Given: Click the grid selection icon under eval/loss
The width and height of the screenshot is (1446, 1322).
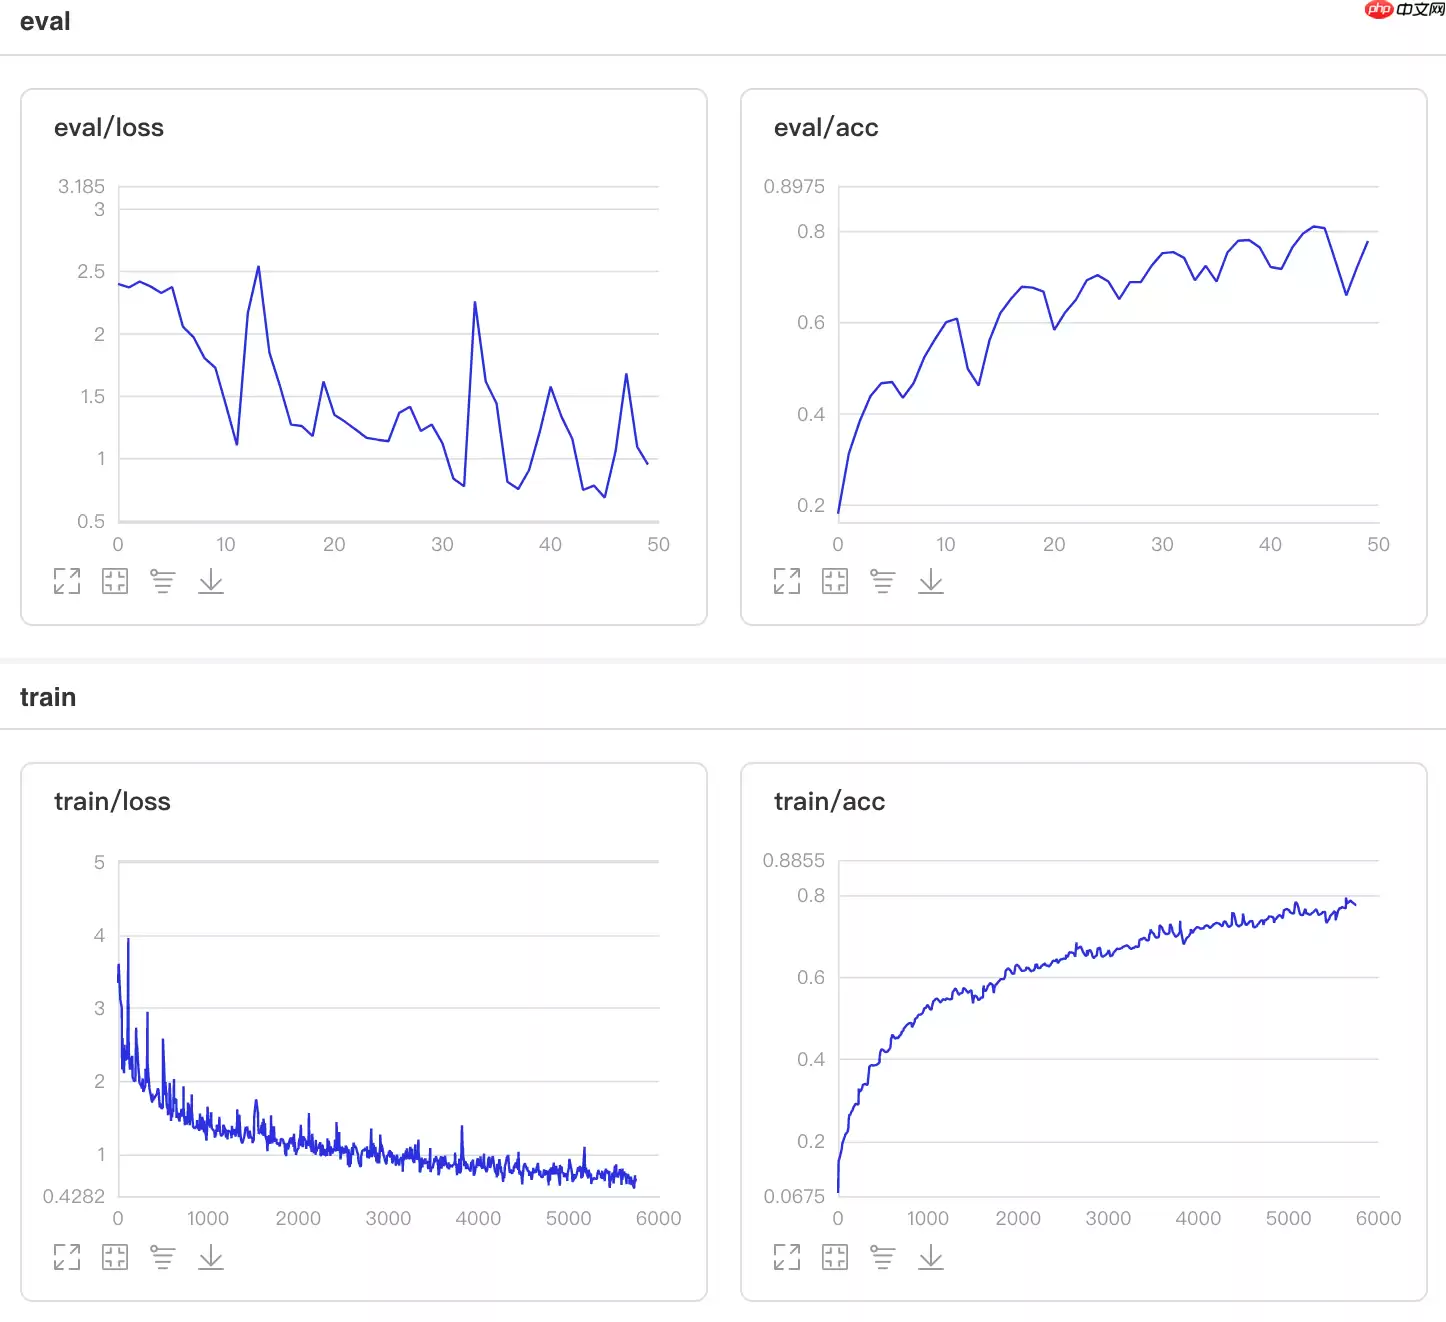Looking at the screenshot, I should coord(115,581).
